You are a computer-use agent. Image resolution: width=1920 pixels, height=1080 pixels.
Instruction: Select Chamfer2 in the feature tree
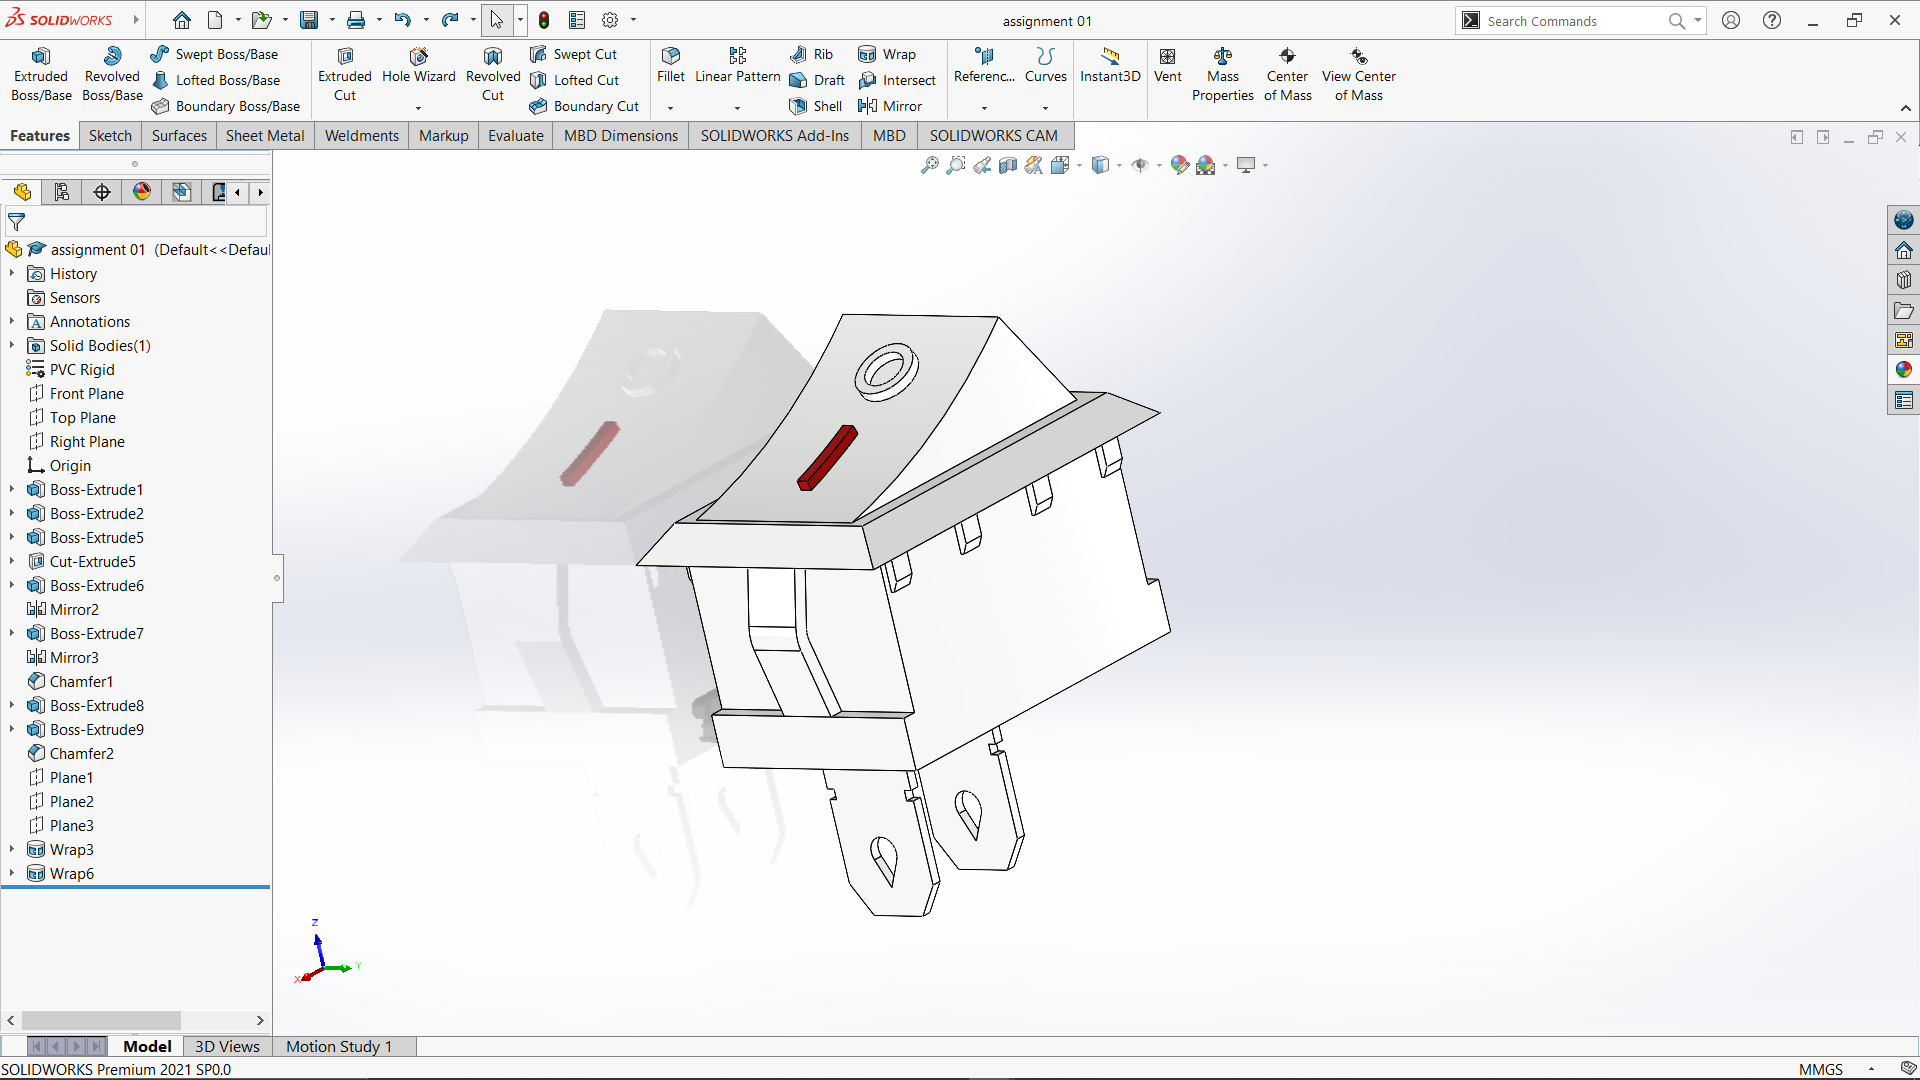tap(81, 753)
